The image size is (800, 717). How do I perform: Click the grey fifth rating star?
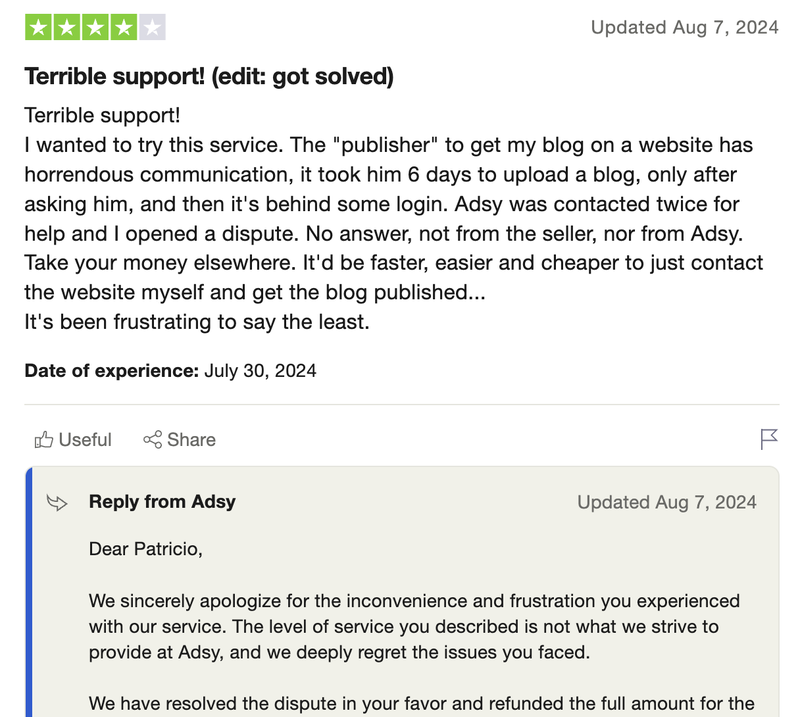[152, 28]
